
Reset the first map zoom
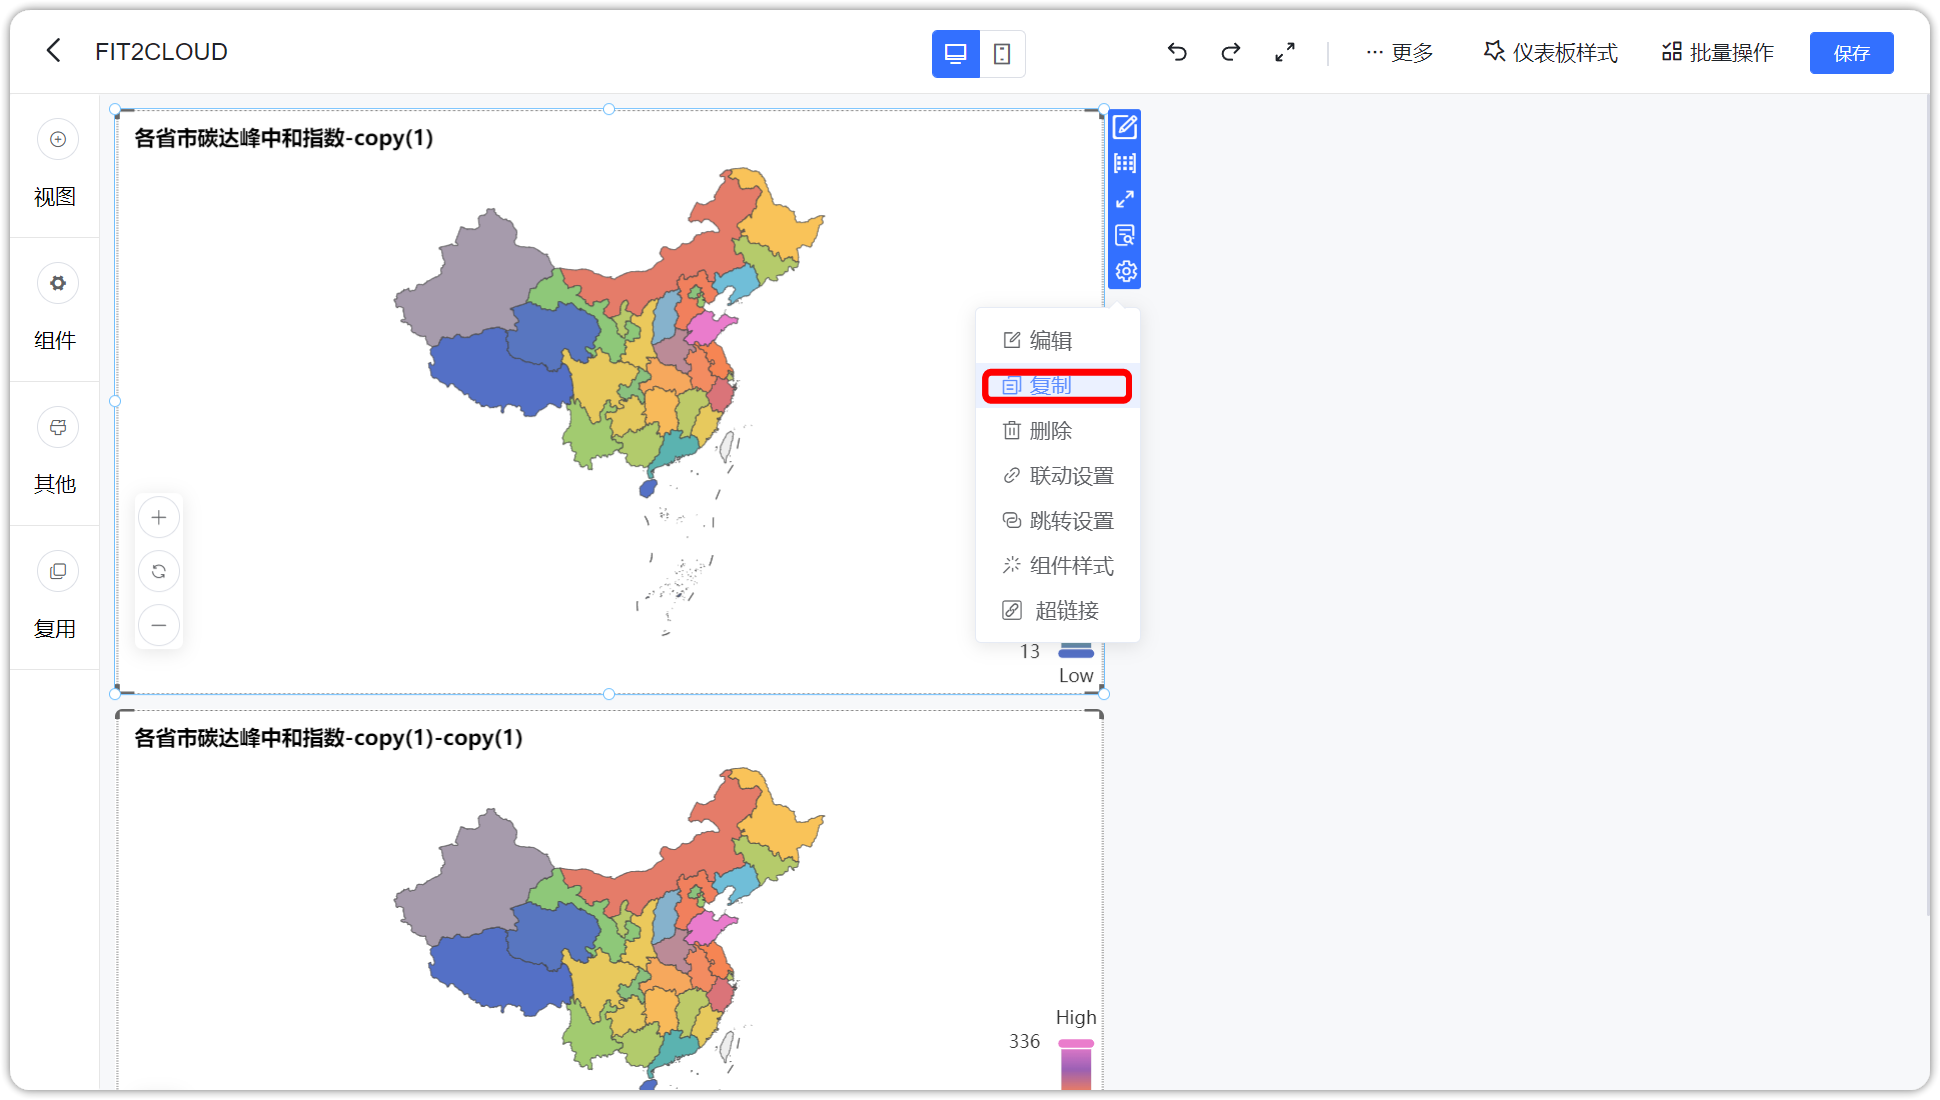pyautogui.click(x=159, y=571)
